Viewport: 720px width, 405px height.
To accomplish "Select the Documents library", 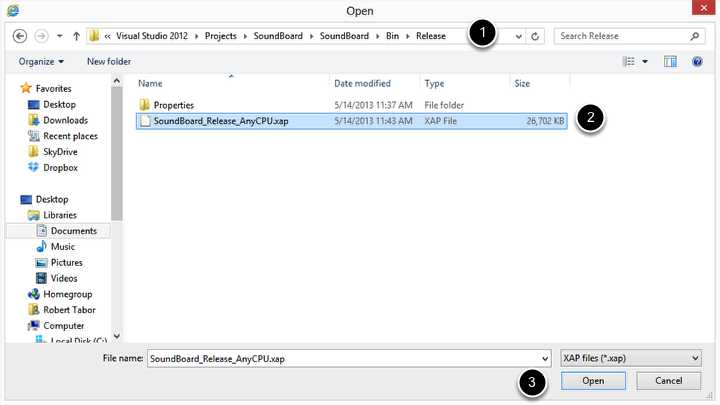I will [73, 231].
